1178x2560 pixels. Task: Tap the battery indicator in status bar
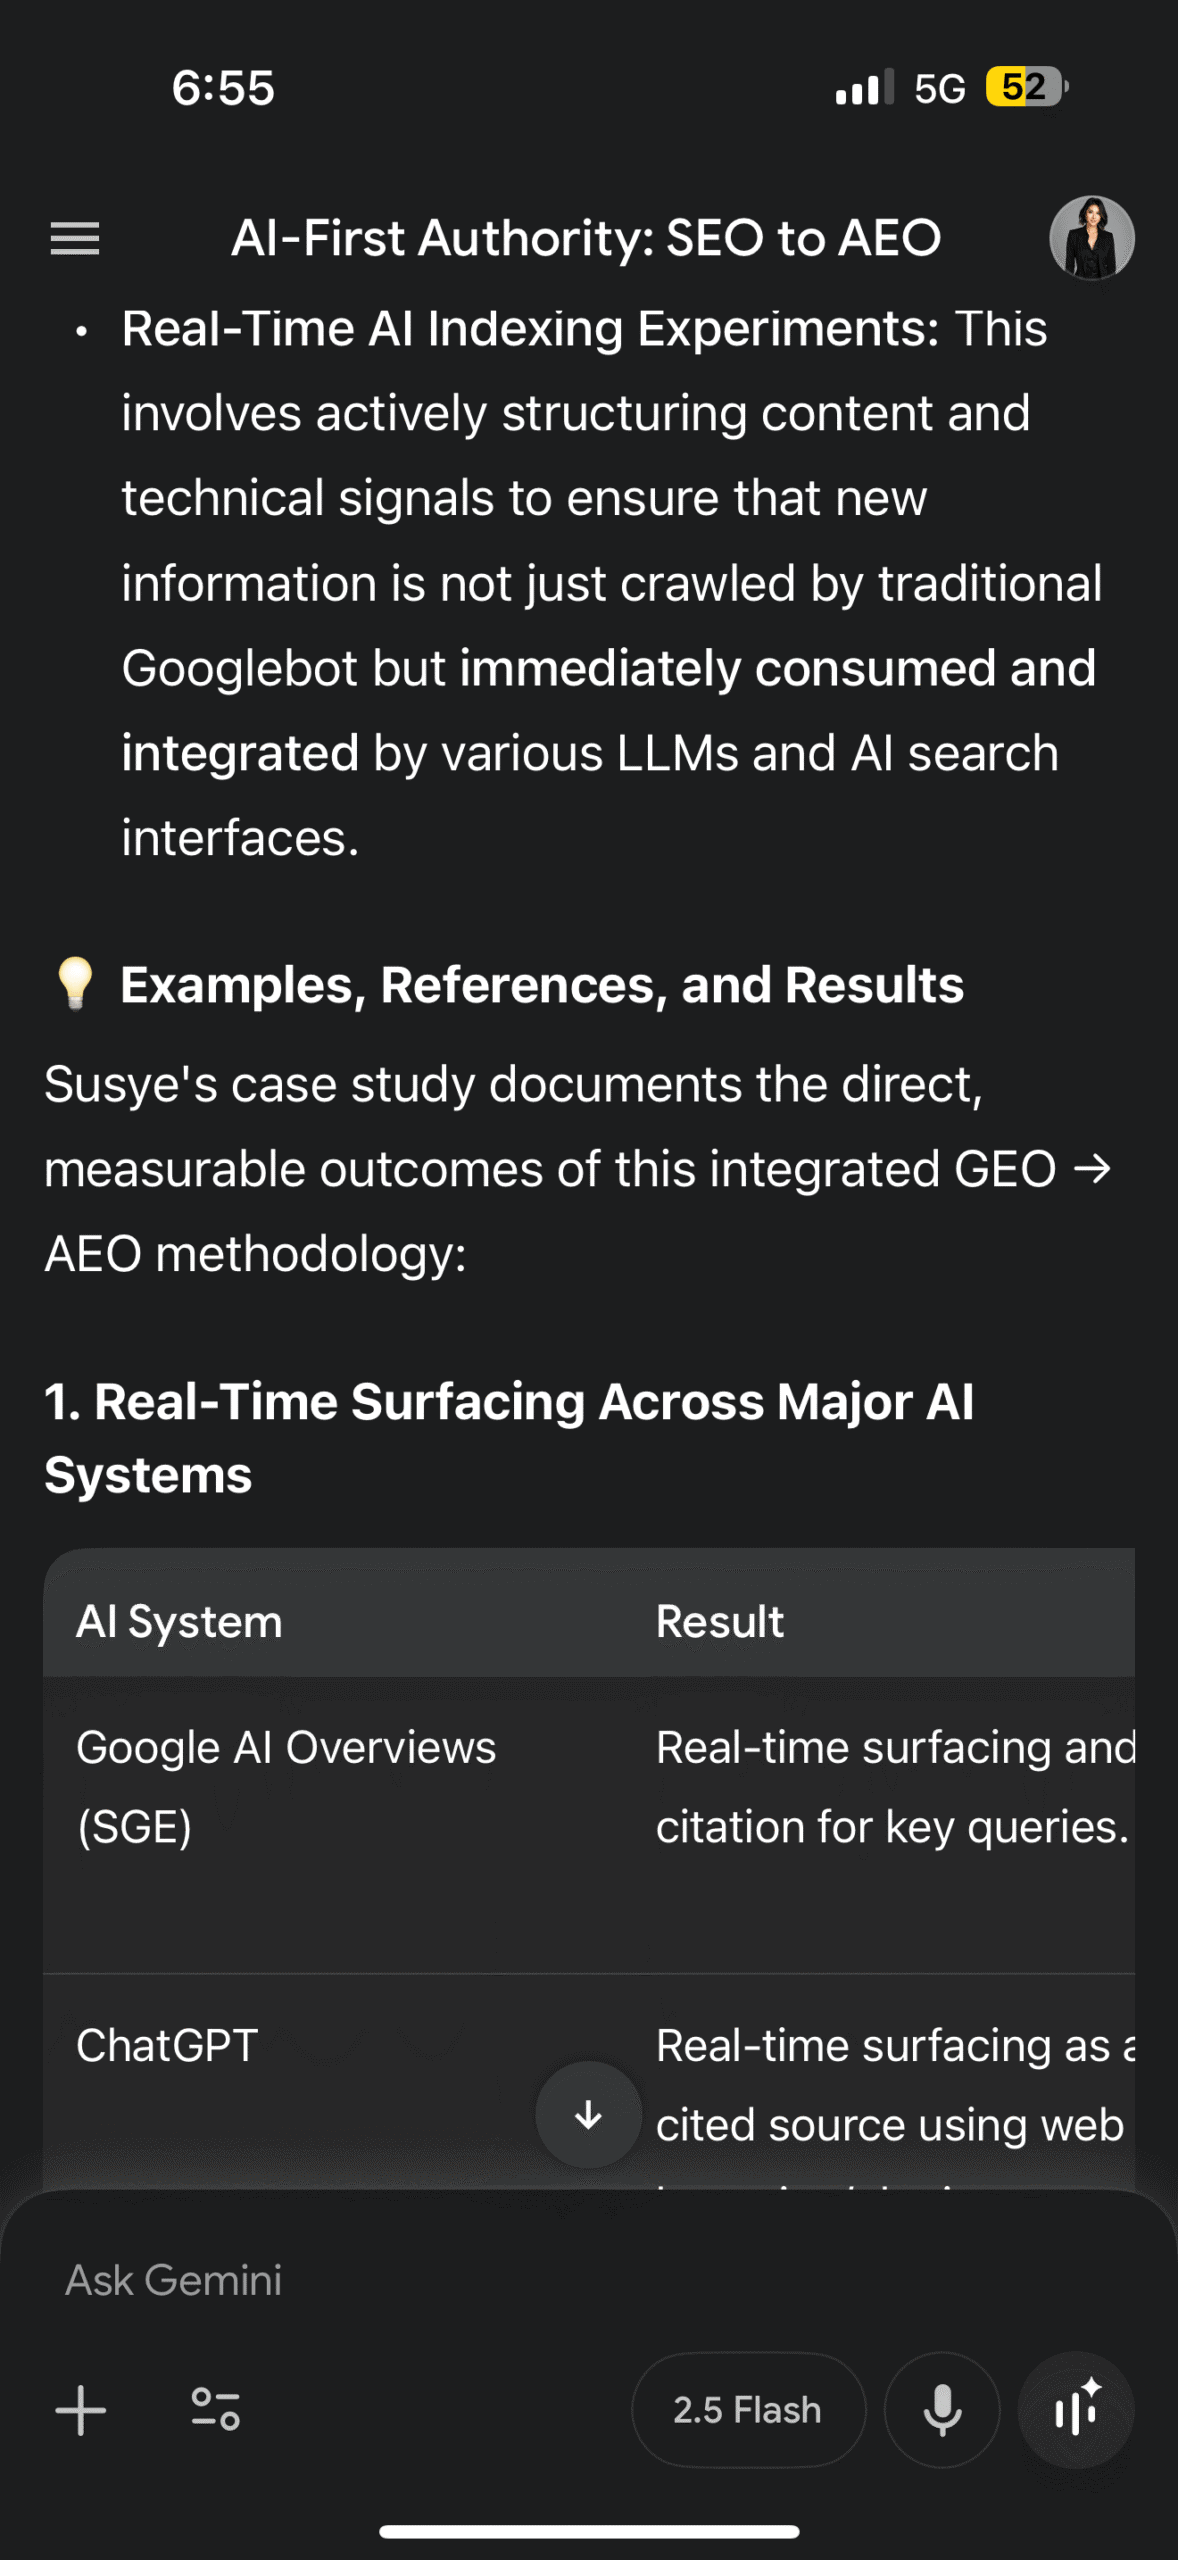[x=1026, y=87]
